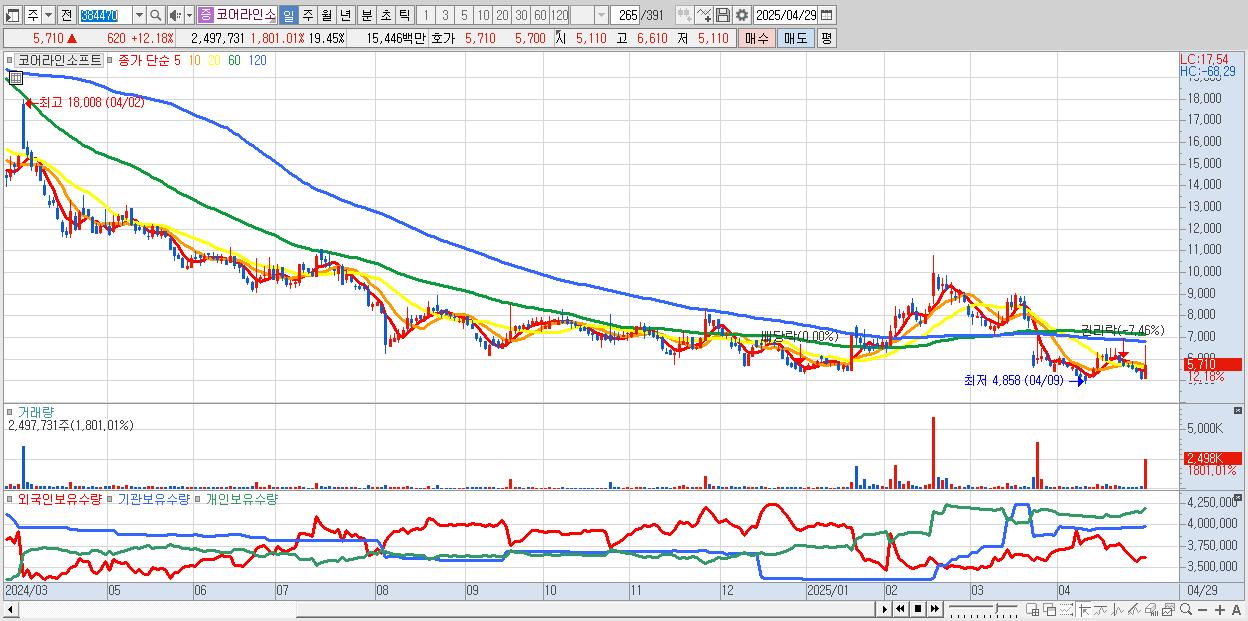Click the speaker sound icon in toolbar
The image size is (1248, 621).
point(175,16)
